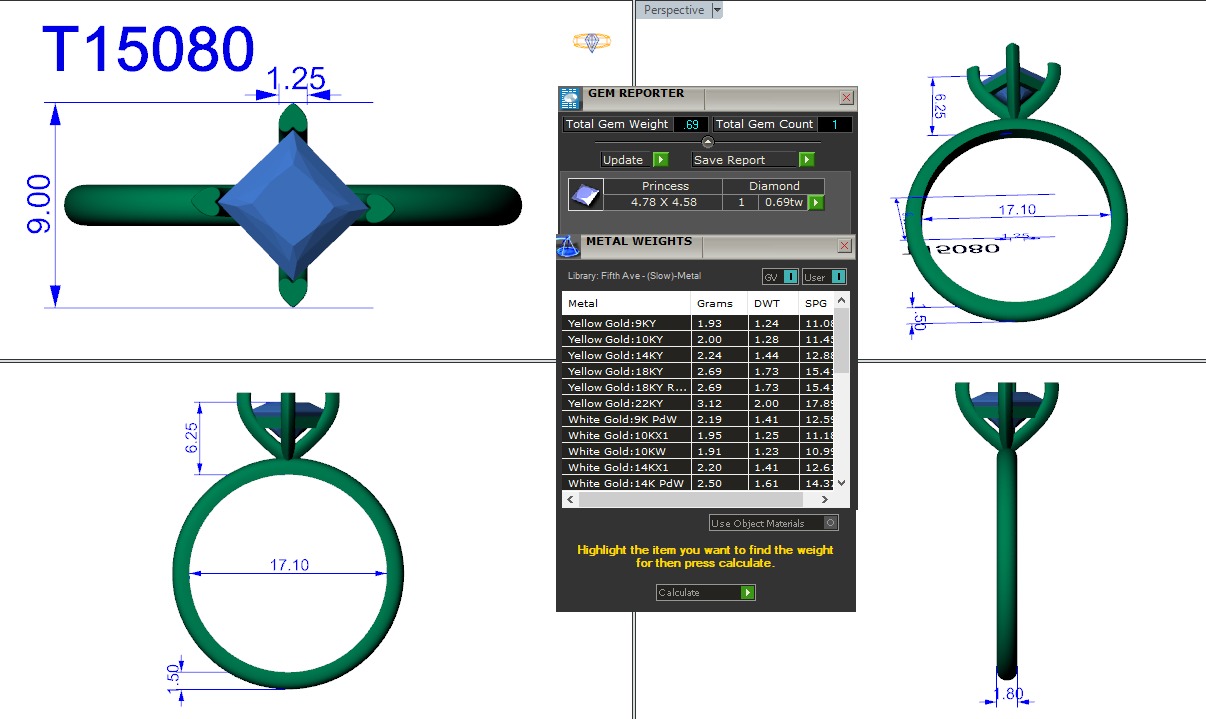The image size is (1206, 719).
Task: Open the Perspective viewport dropdown arrow
Action: 717,10
